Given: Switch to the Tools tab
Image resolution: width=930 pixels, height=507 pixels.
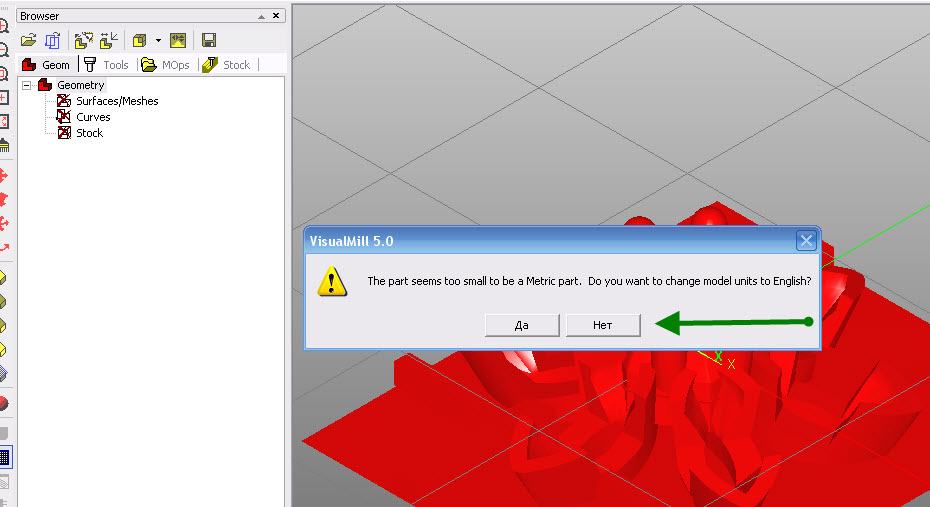Looking at the screenshot, I should (x=107, y=65).
